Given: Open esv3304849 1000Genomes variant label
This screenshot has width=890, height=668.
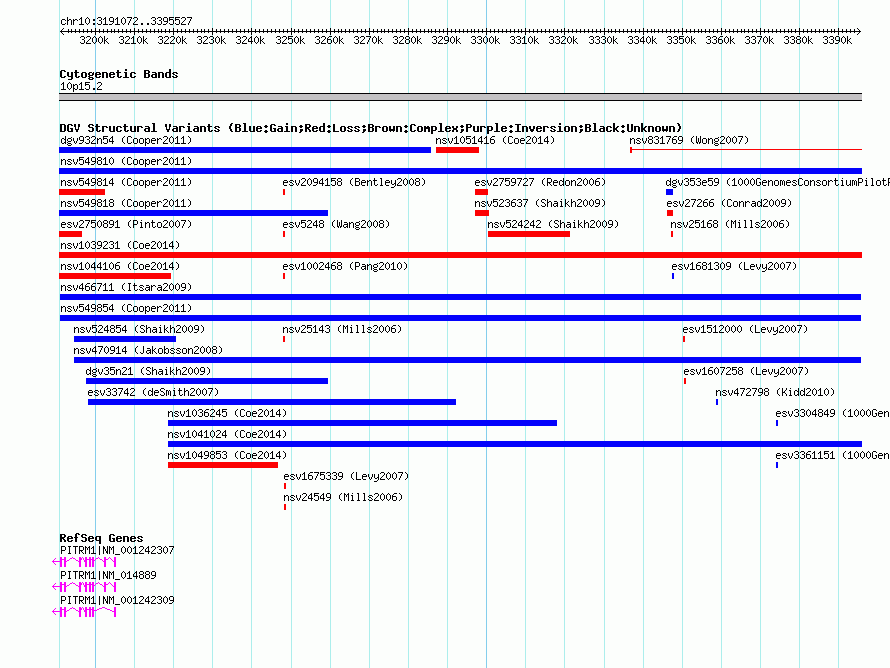Looking at the screenshot, I should pyautogui.click(x=832, y=413).
